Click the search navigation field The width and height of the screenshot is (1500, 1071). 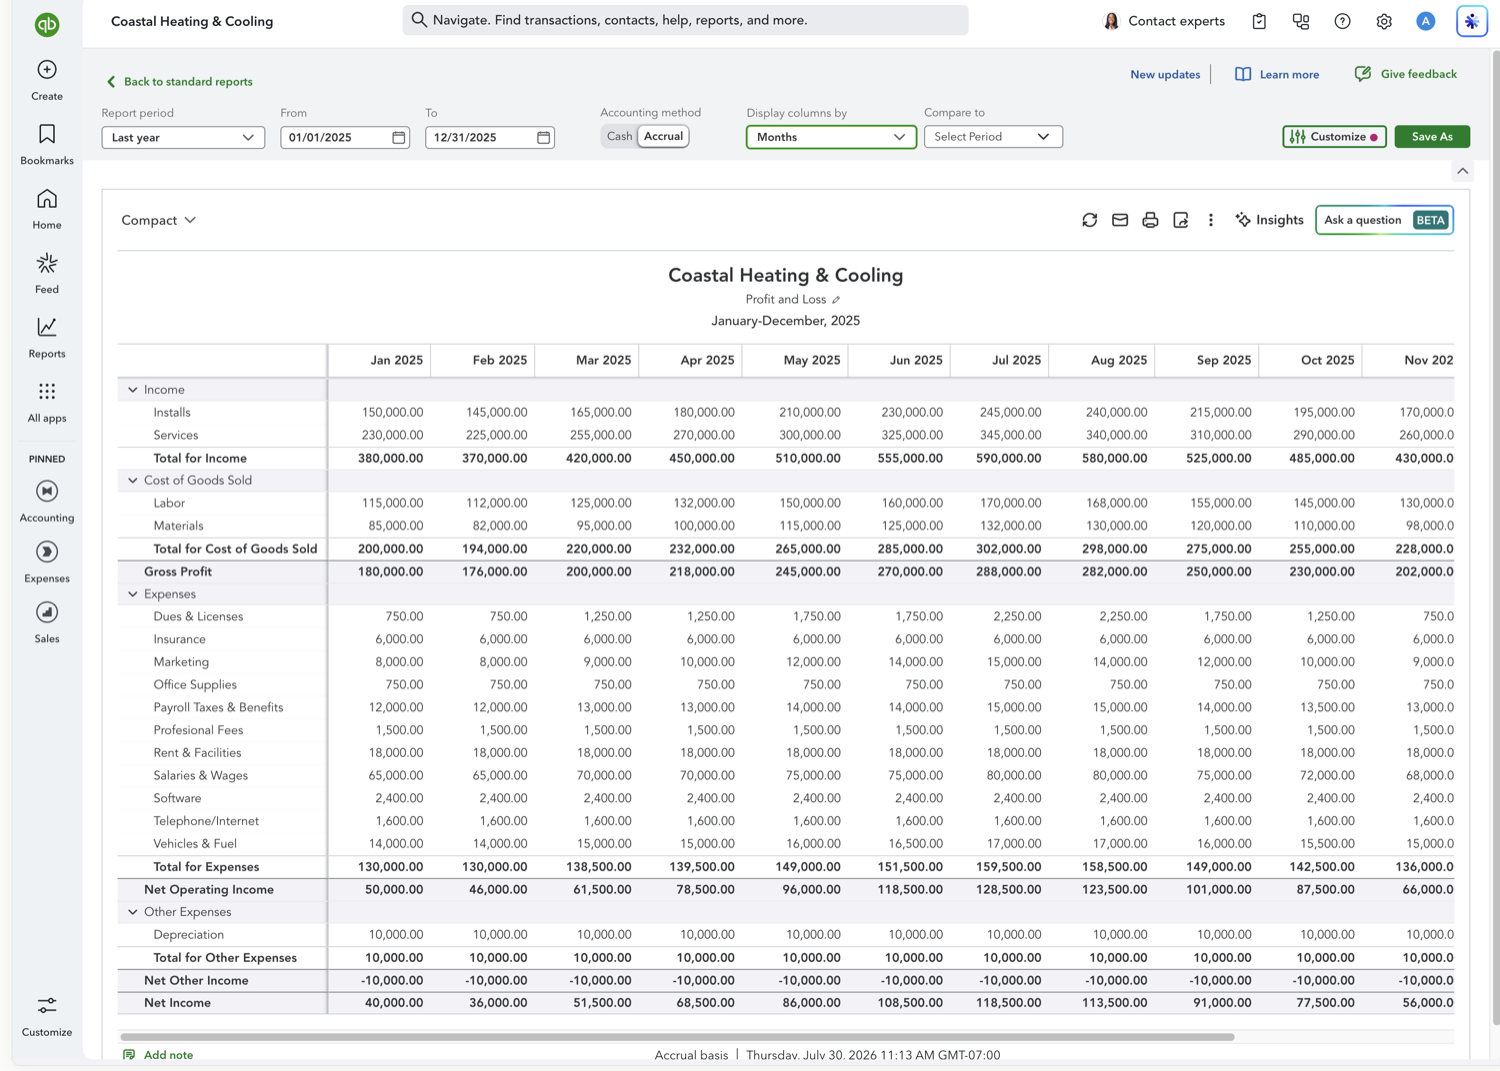pyautogui.click(x=685, y=20)
